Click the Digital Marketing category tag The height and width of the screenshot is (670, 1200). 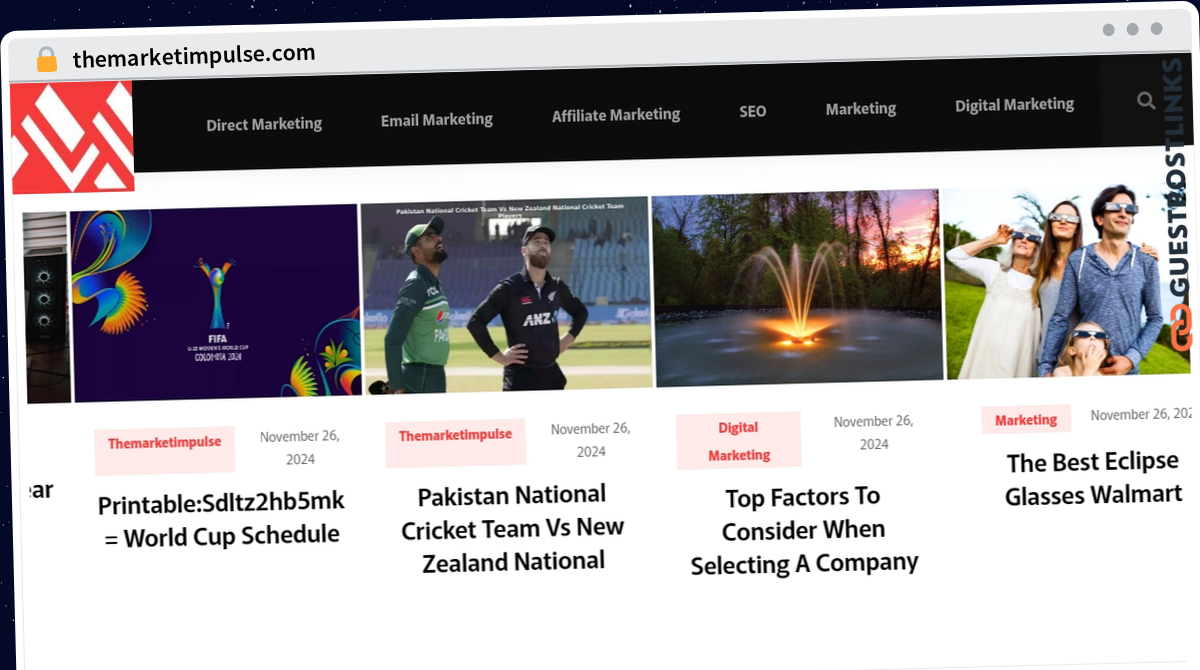739,441
